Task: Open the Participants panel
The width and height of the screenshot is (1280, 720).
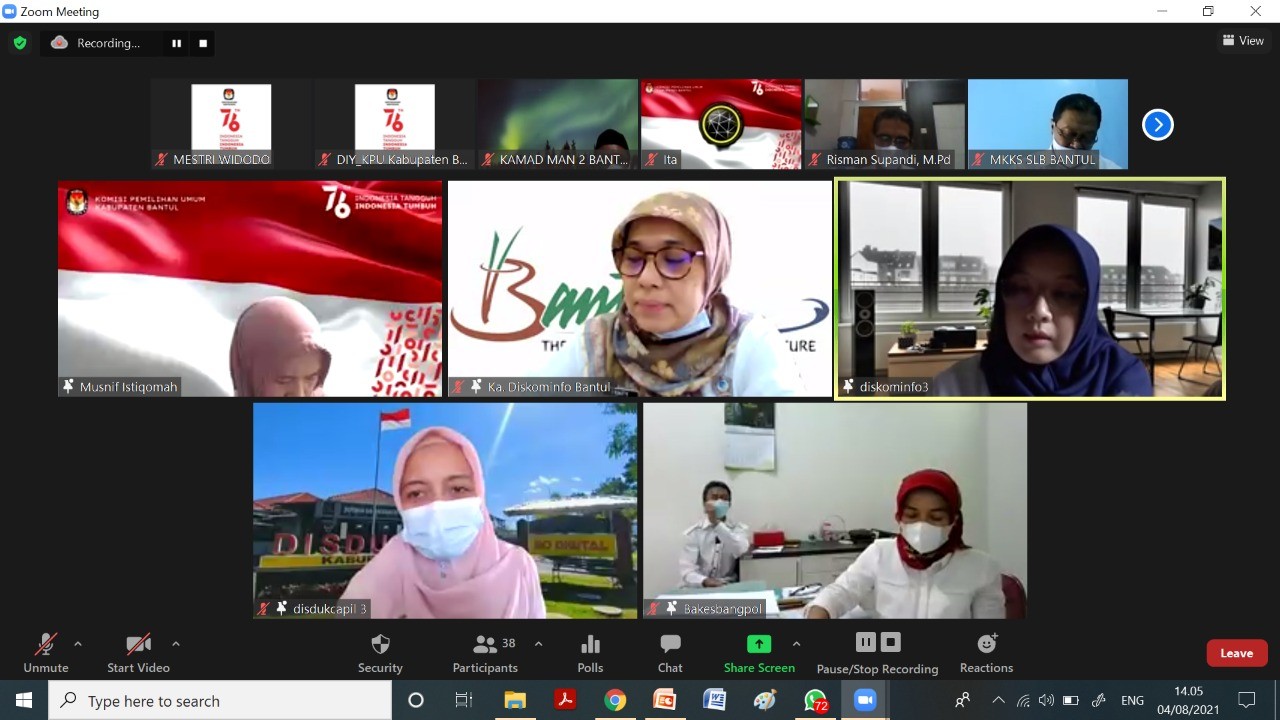Action: 486,652
